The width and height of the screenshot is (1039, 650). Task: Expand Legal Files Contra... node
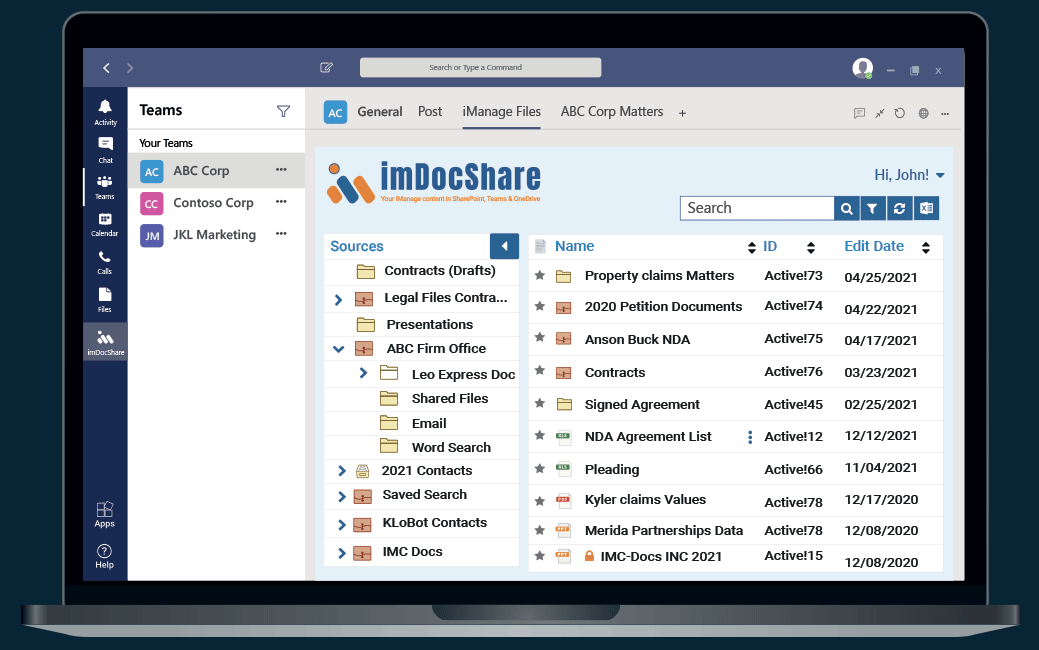point(338,299)
